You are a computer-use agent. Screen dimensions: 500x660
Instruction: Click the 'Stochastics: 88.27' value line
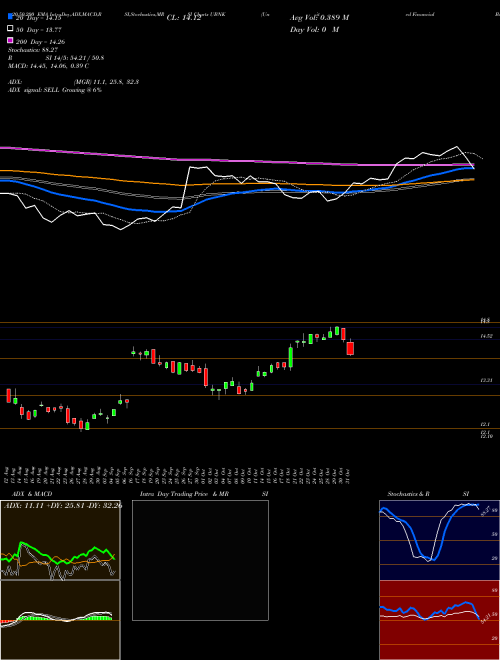pyautogui.click(x=33, y=50)
